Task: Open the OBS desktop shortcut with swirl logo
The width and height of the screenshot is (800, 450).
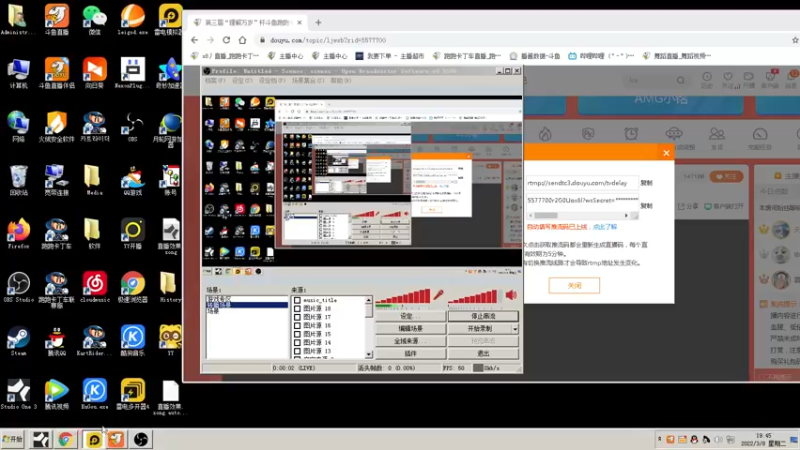Action: tap(133, 126)
